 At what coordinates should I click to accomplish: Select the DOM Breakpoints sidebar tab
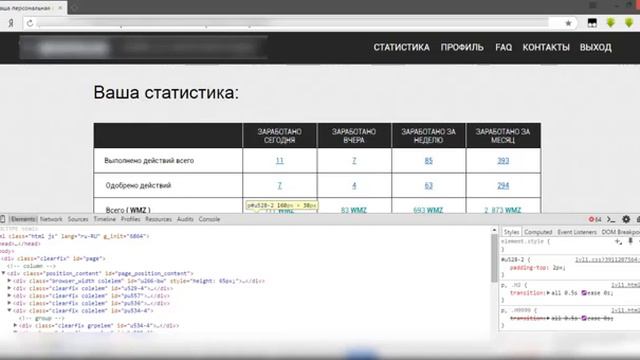(x=620, y=232)
